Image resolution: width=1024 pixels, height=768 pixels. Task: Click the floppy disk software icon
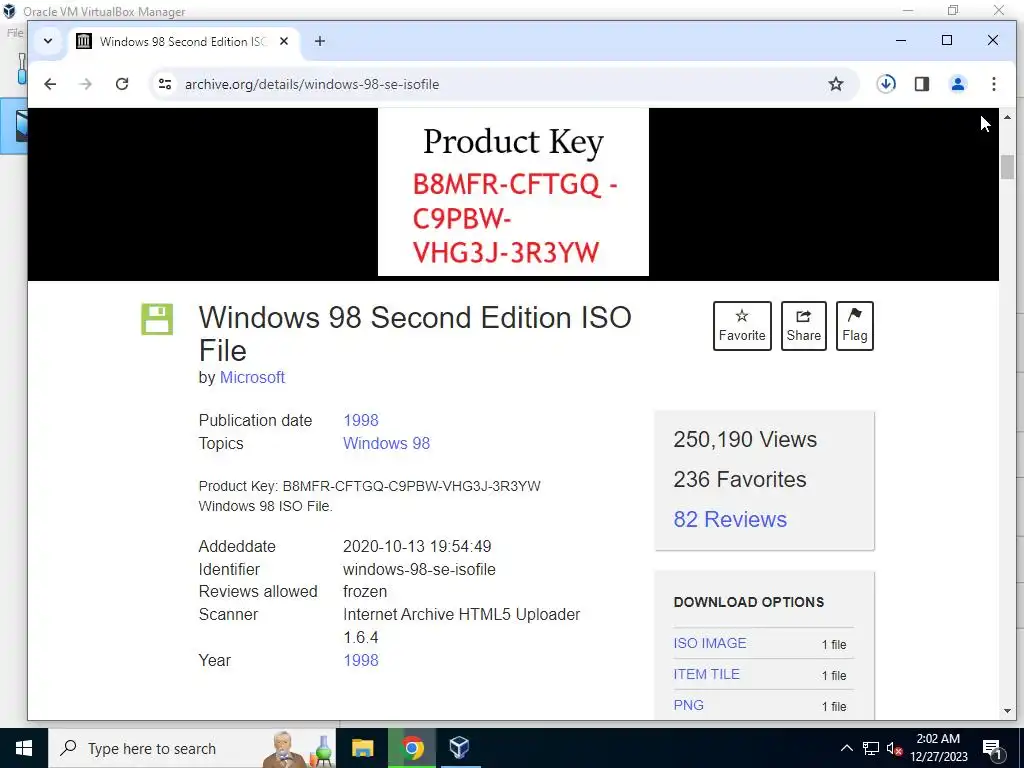[157, 319]
